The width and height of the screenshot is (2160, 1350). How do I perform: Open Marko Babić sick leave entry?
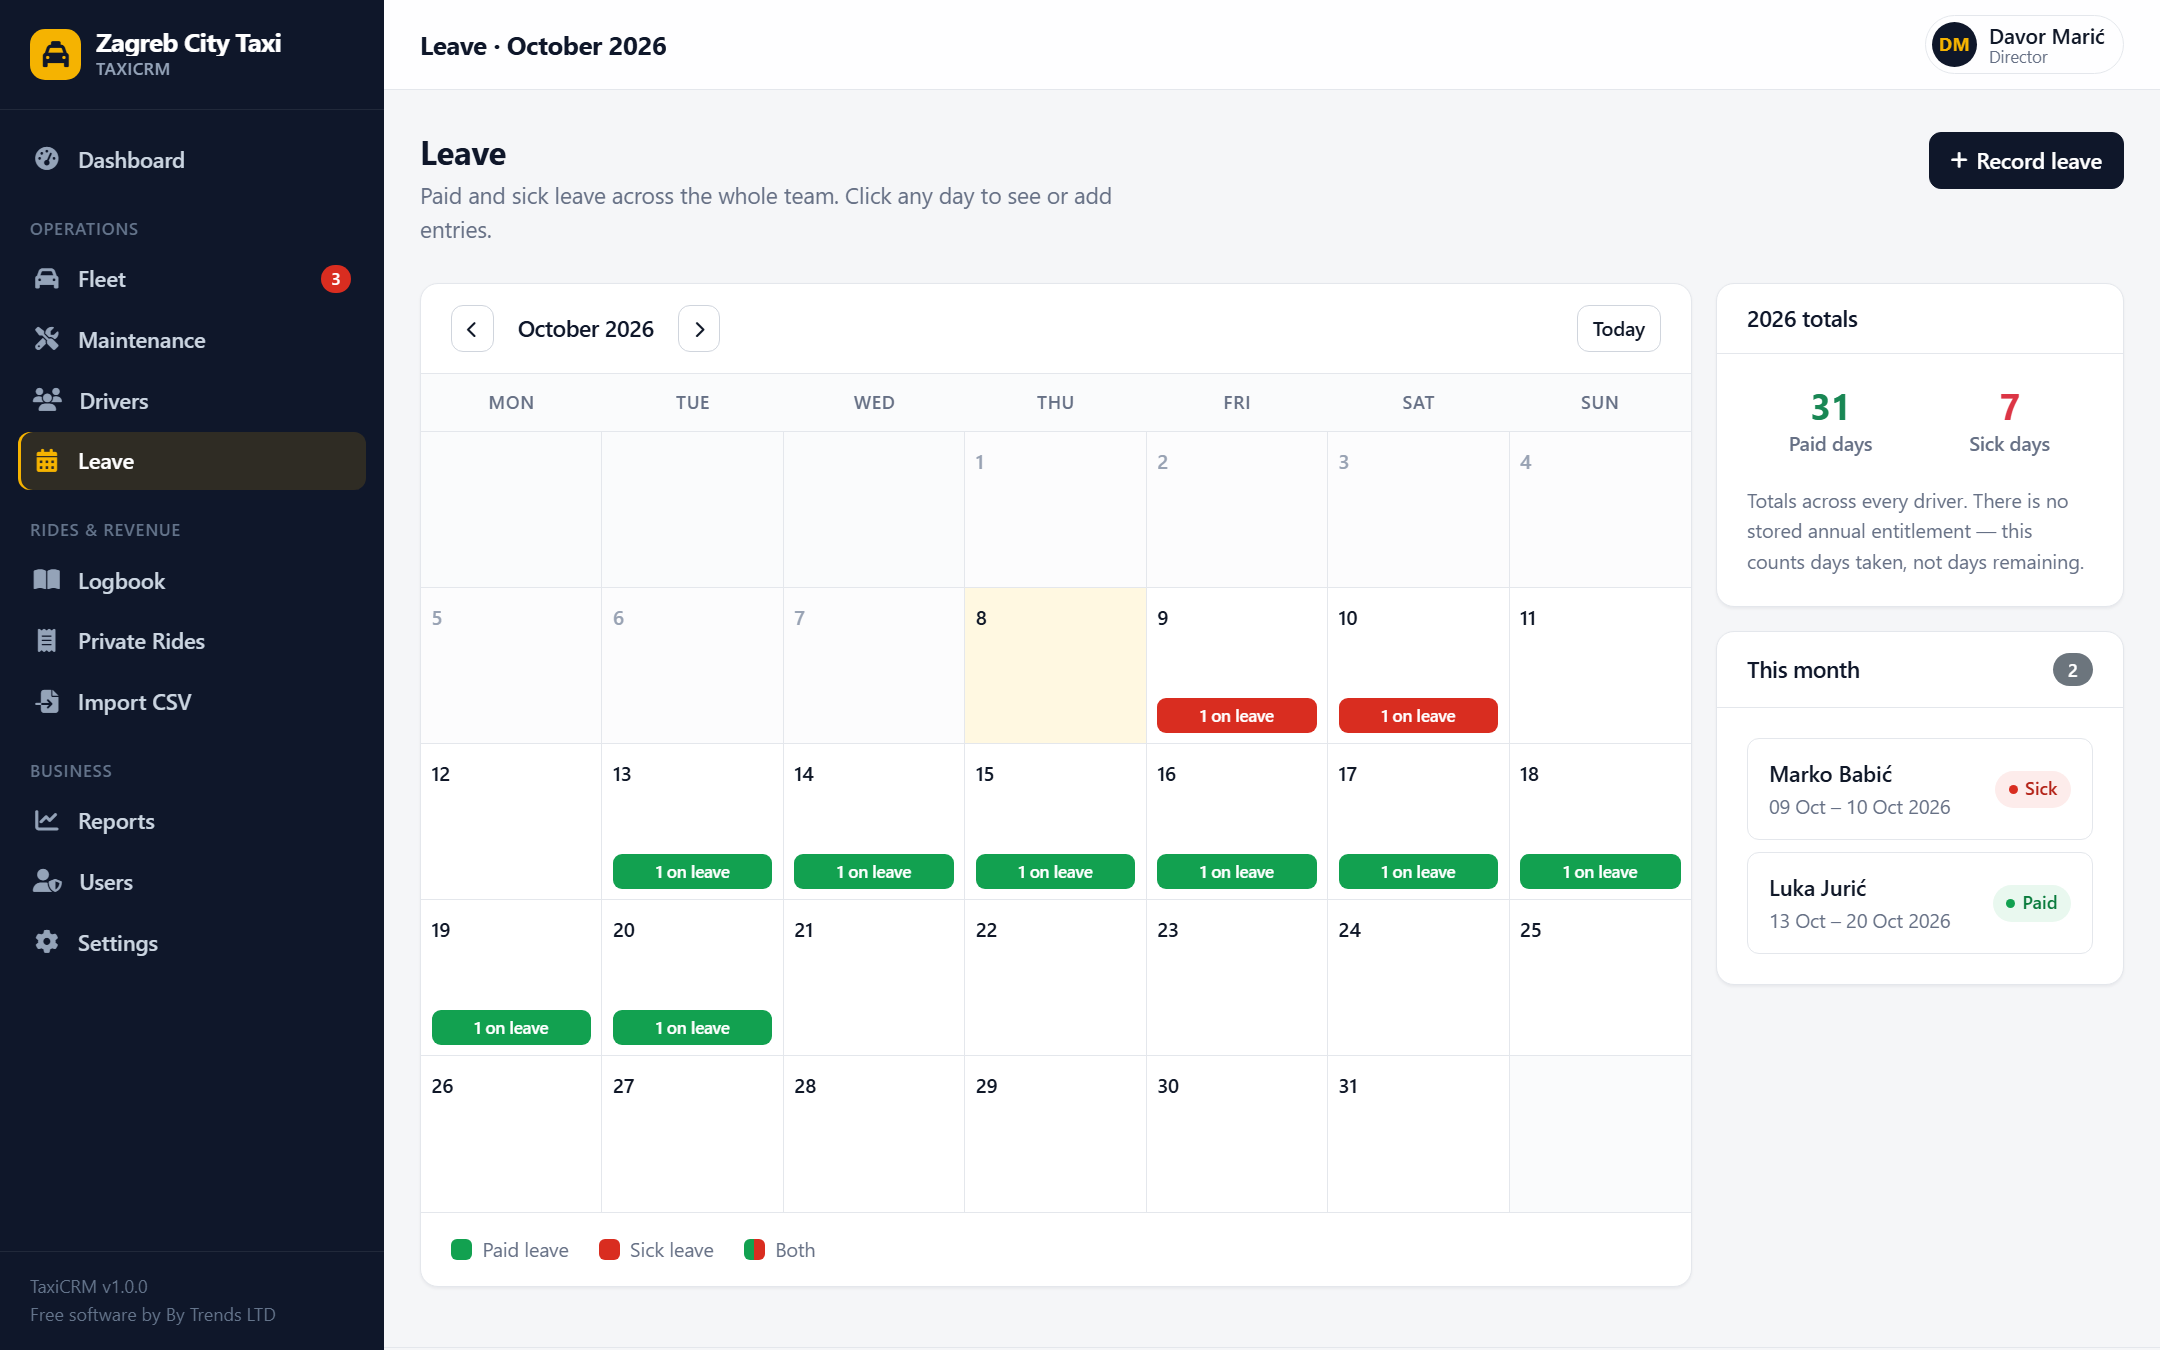tap(1919, 789)
